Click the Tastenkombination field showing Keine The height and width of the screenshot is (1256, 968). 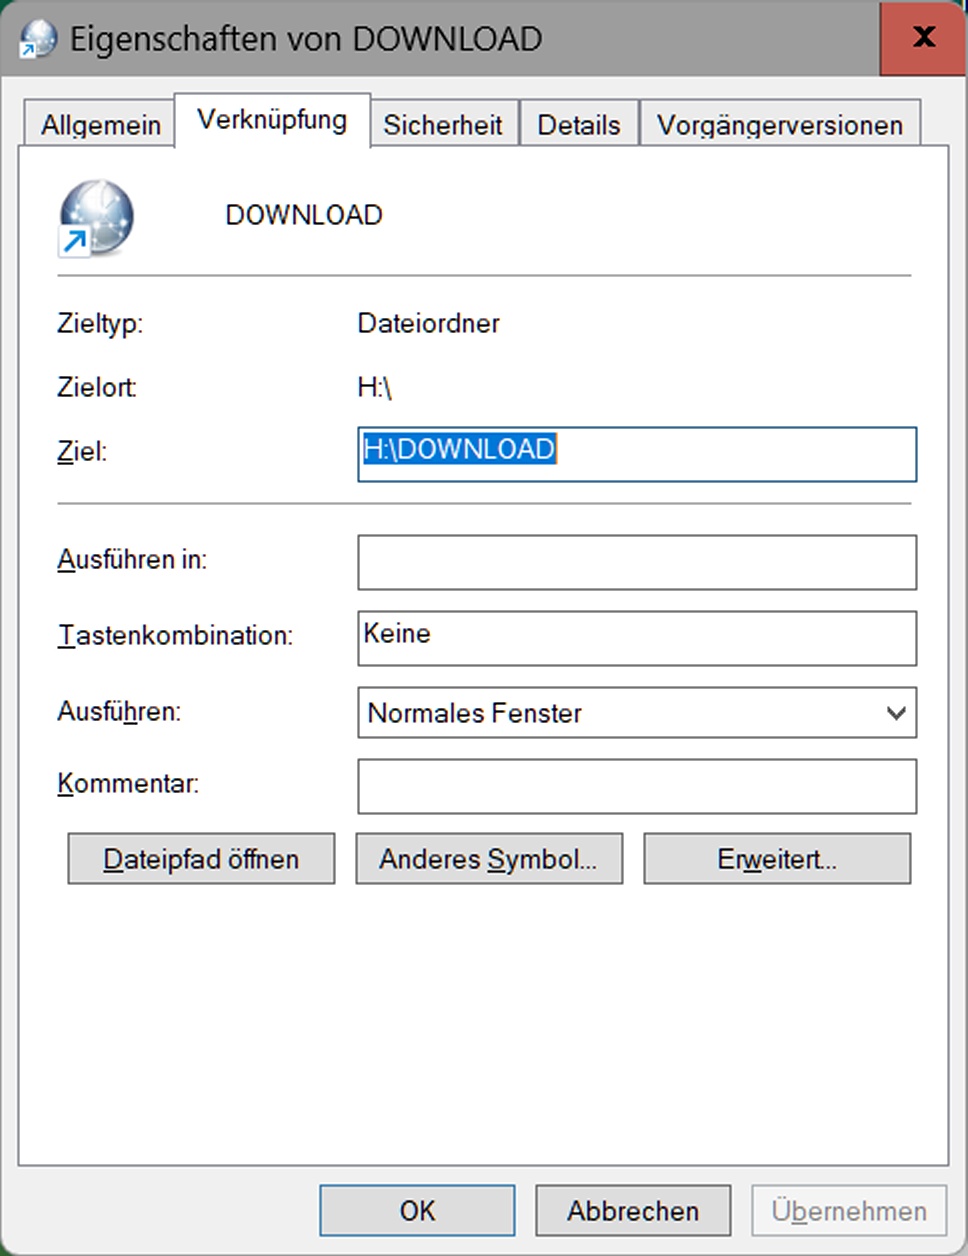pos(637,637)
